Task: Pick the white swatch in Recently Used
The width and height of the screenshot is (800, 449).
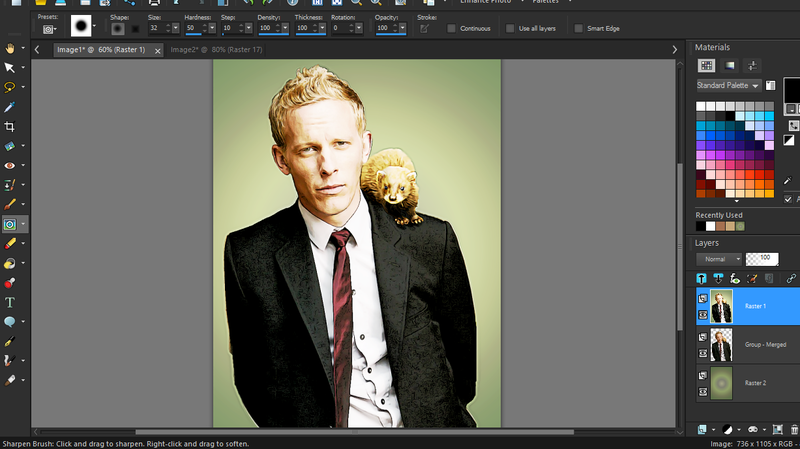Action: click(710, 226)
